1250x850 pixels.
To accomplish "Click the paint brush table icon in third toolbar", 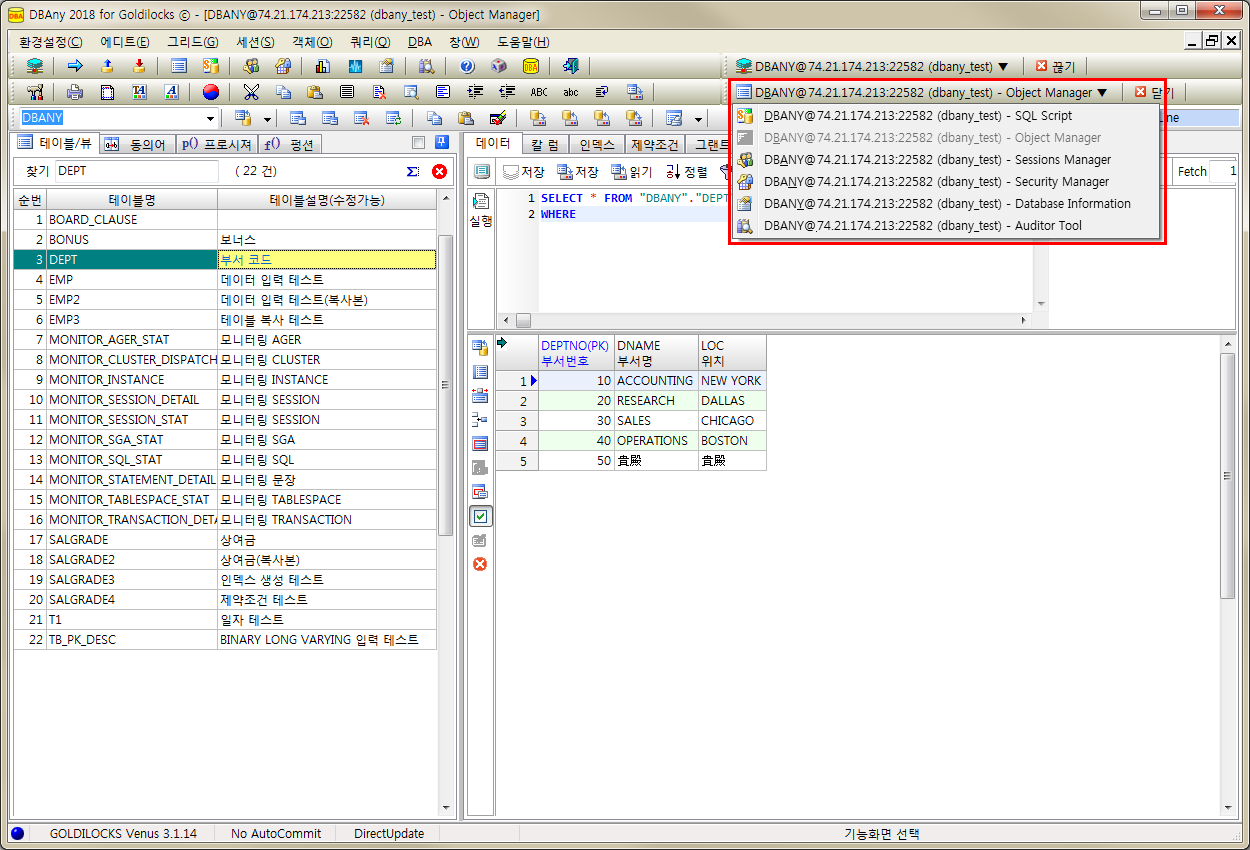I will [x=497, y=118].
